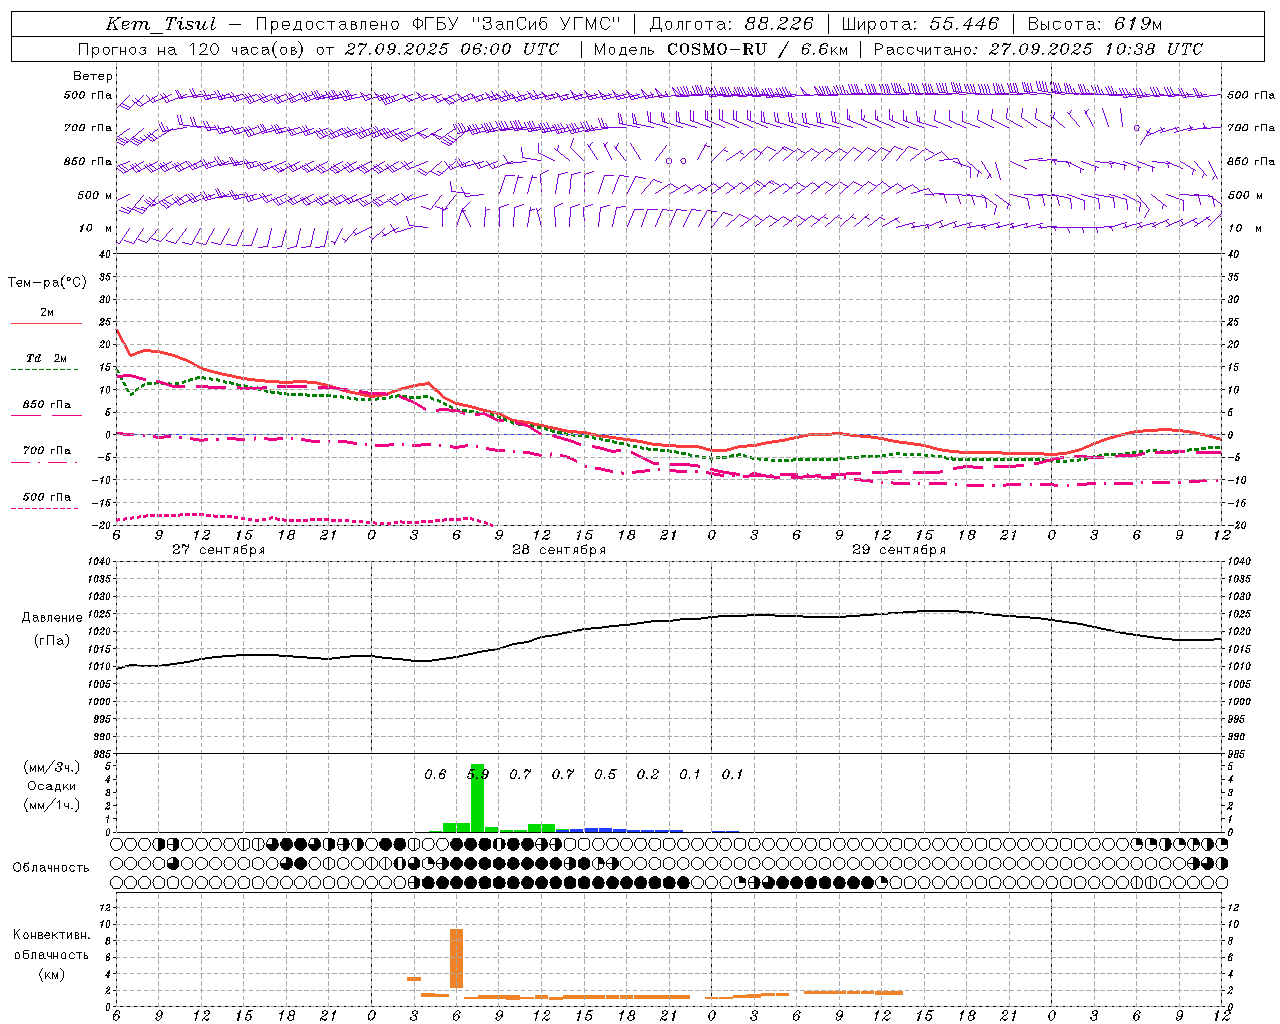Click the Давление pressure axis label
This screenshot has width=1280, height=1024.
52,618
